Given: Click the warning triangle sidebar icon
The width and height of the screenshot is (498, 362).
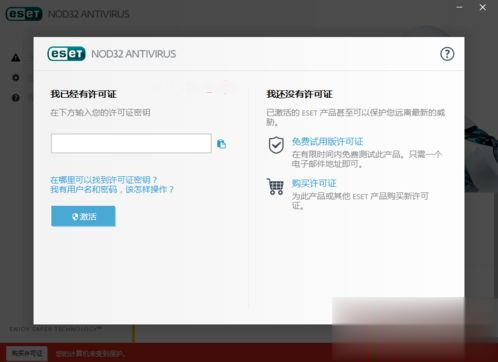Looking at the screenshot, I should click(x=16, y=58).
